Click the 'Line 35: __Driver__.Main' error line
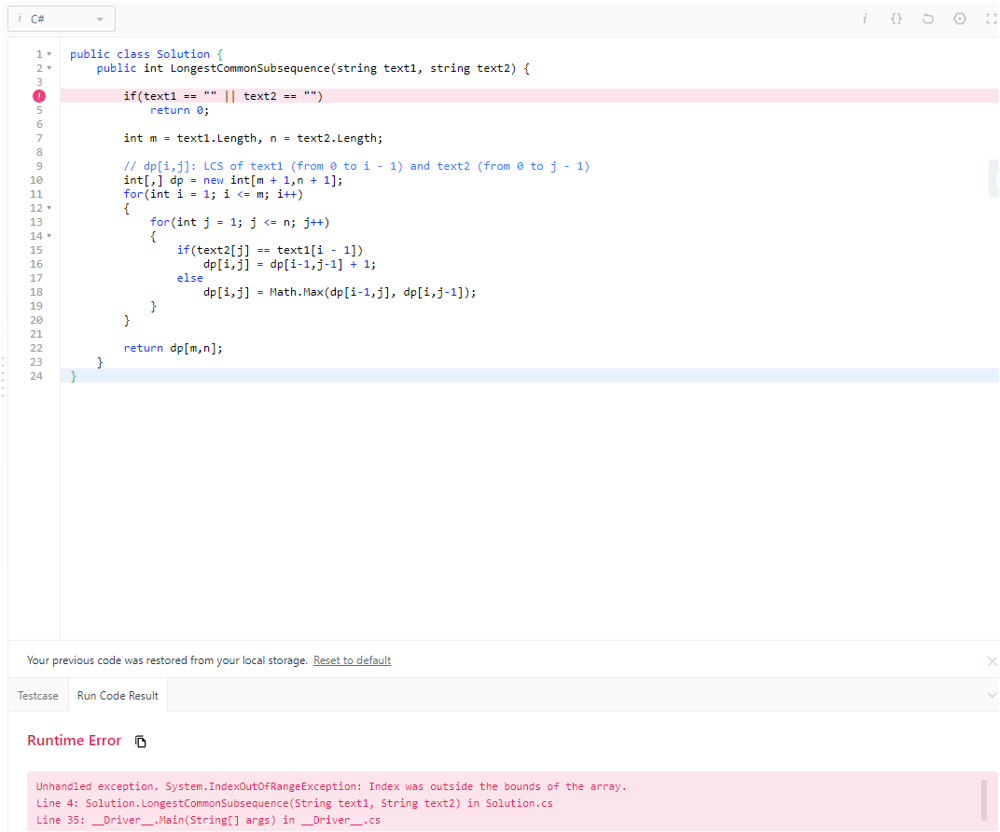The image size is (1000, 832). click(208, 820)
